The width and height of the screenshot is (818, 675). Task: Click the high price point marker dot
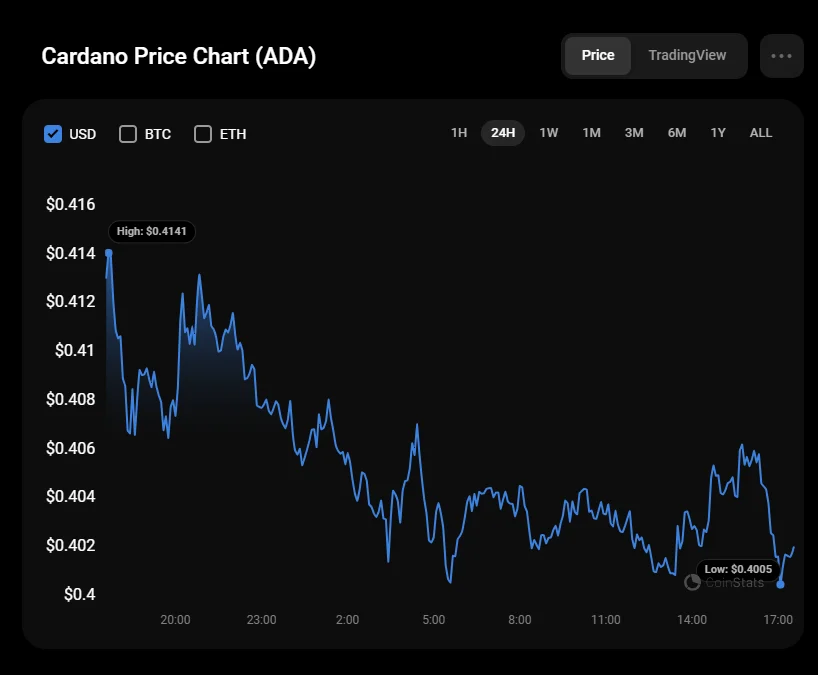108,253
